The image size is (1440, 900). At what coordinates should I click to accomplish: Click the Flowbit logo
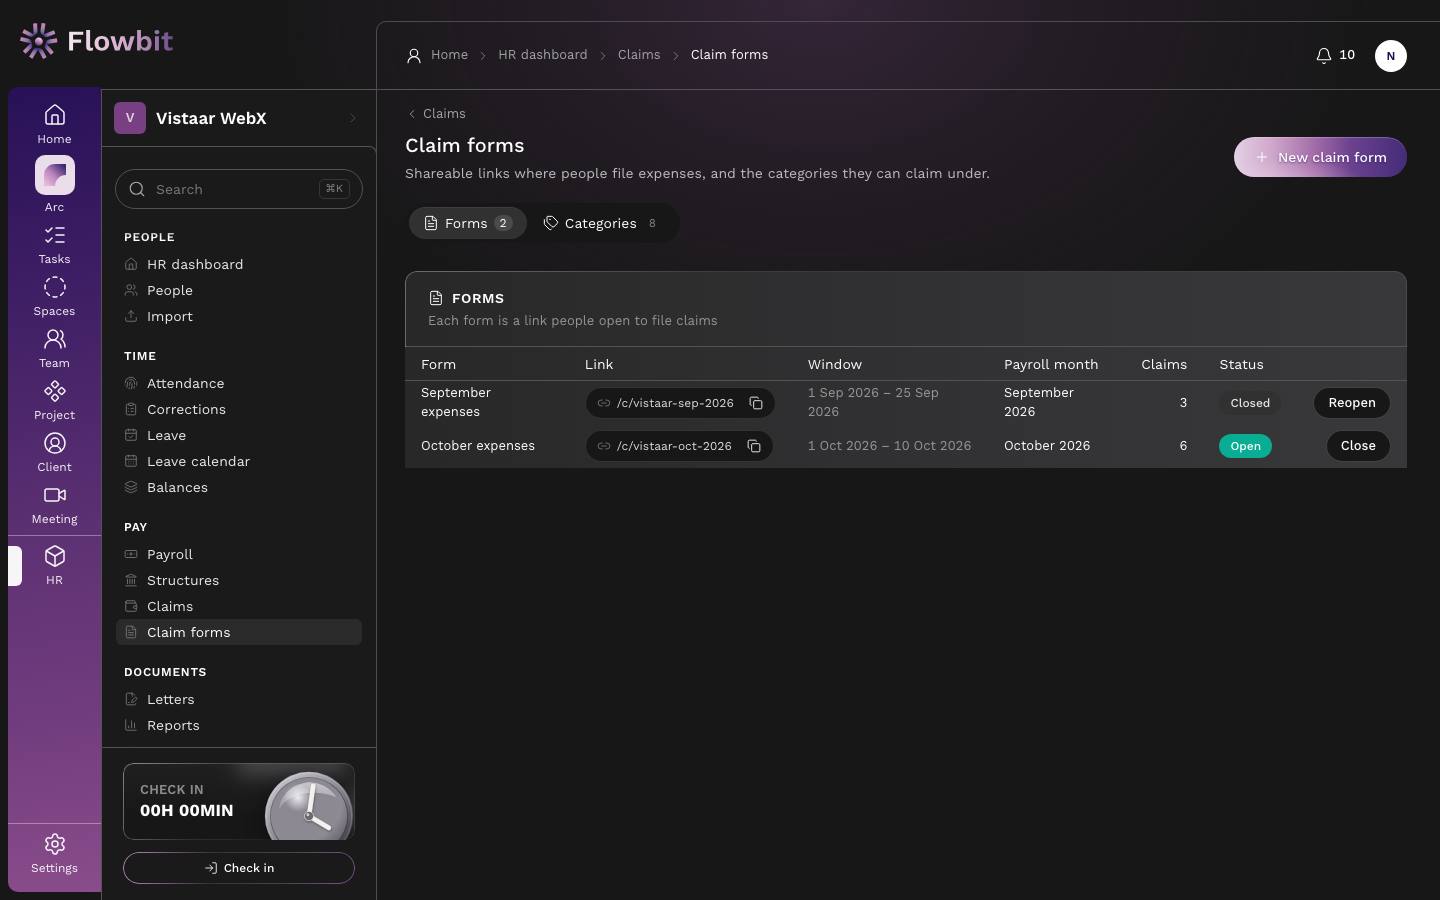pos(96,41)
